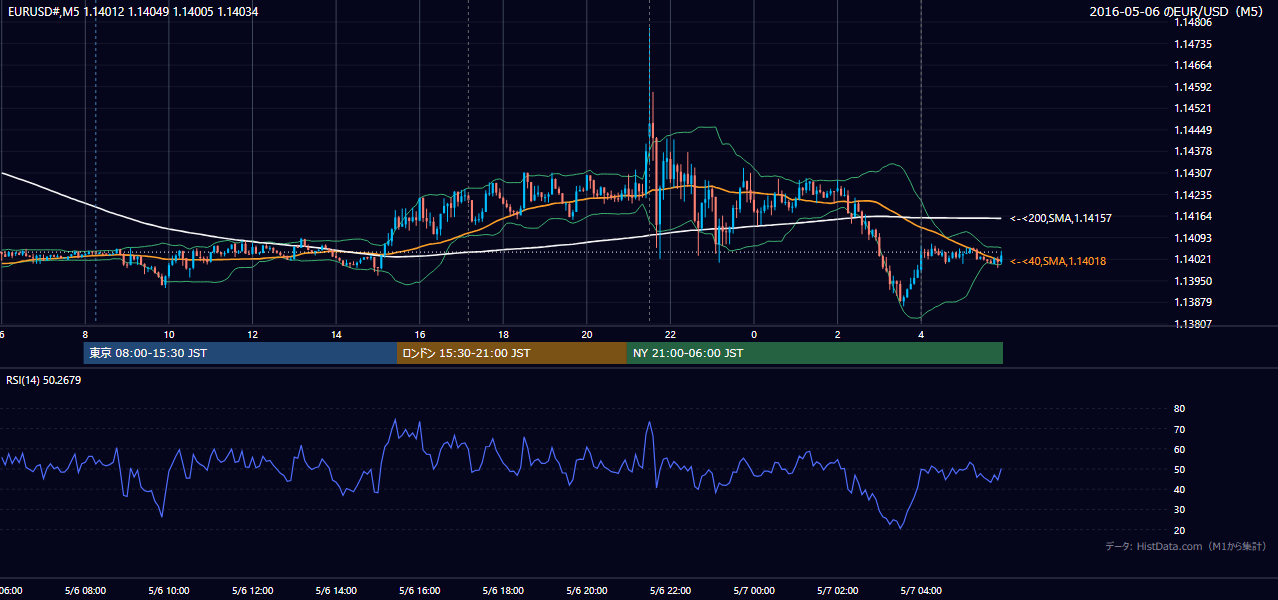The height and width of the screenshot is (600, 1278).
Task: Click RSI scale value 70
Action: click(x=1179, y=429)
